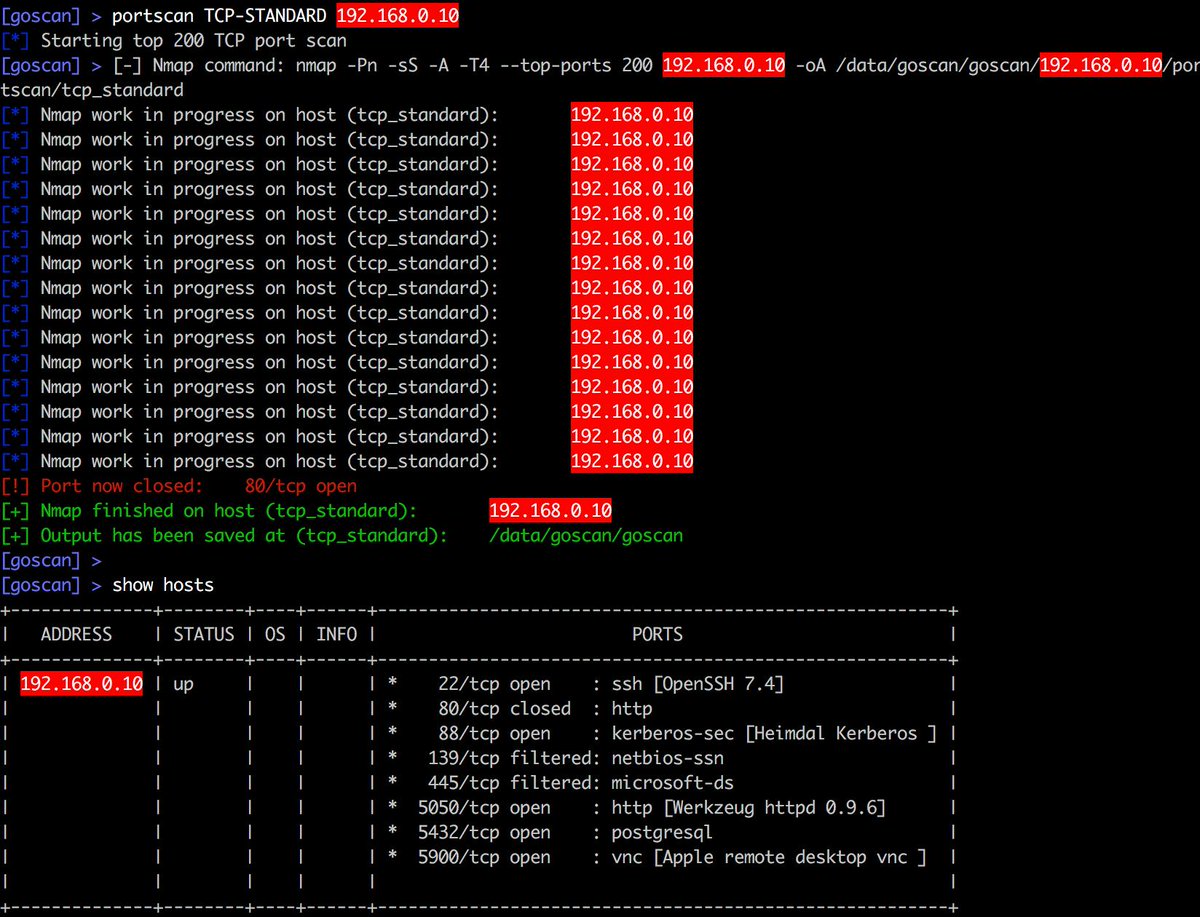Click the 'show hosts' command
This screenshot has width=1200, height=917.
pos(163,585)
